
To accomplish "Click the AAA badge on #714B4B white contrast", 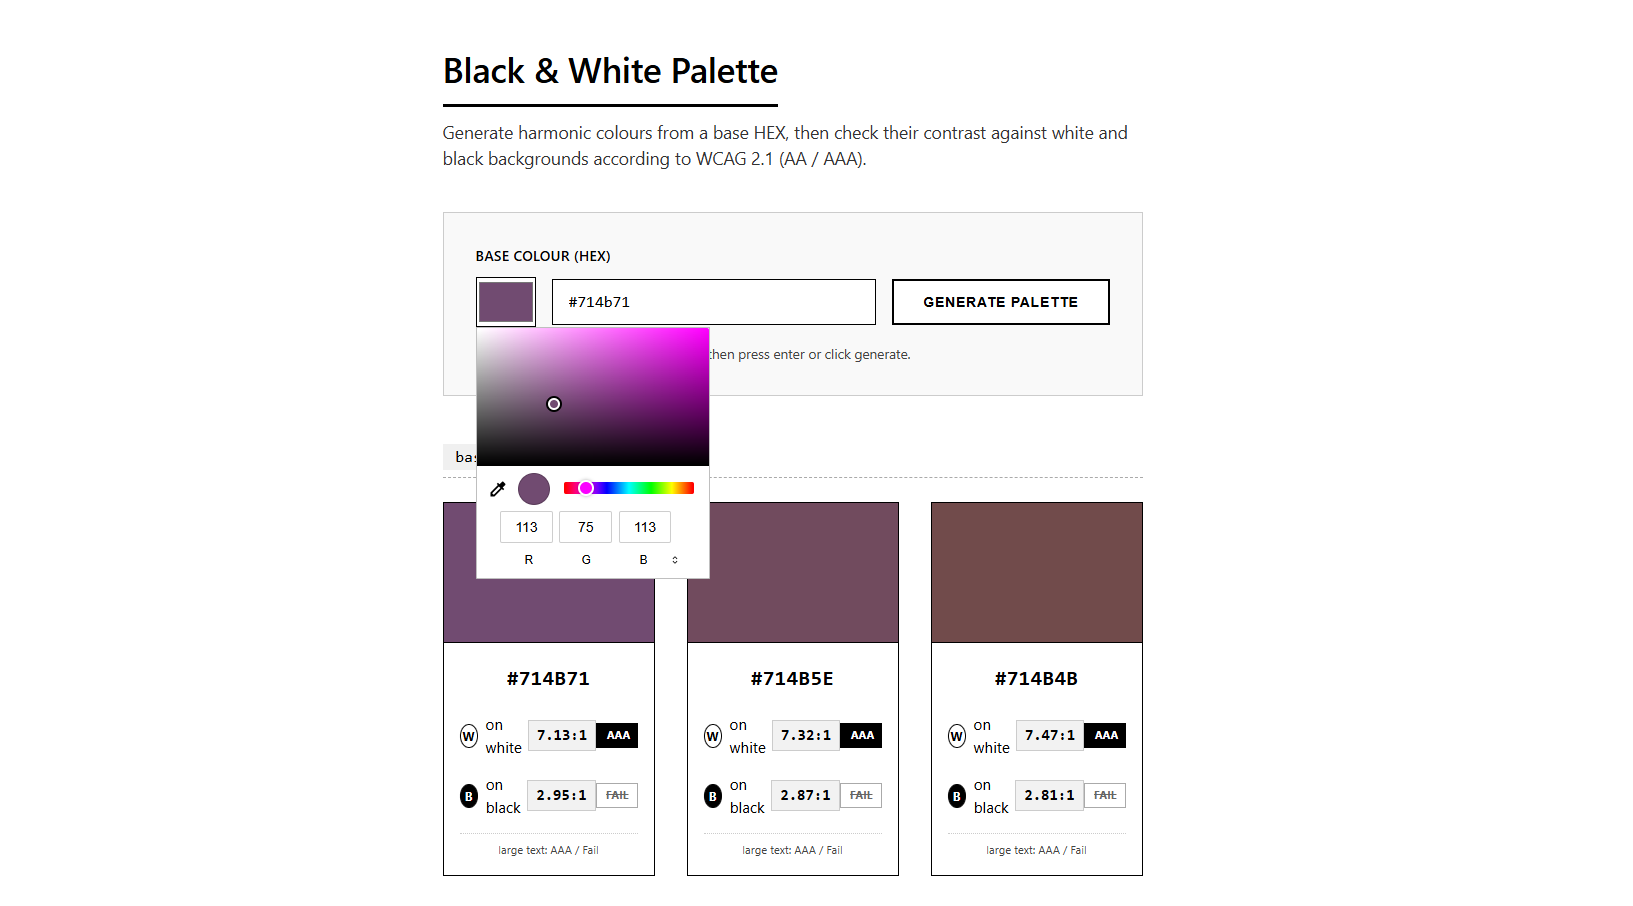I will point(1105,735).
